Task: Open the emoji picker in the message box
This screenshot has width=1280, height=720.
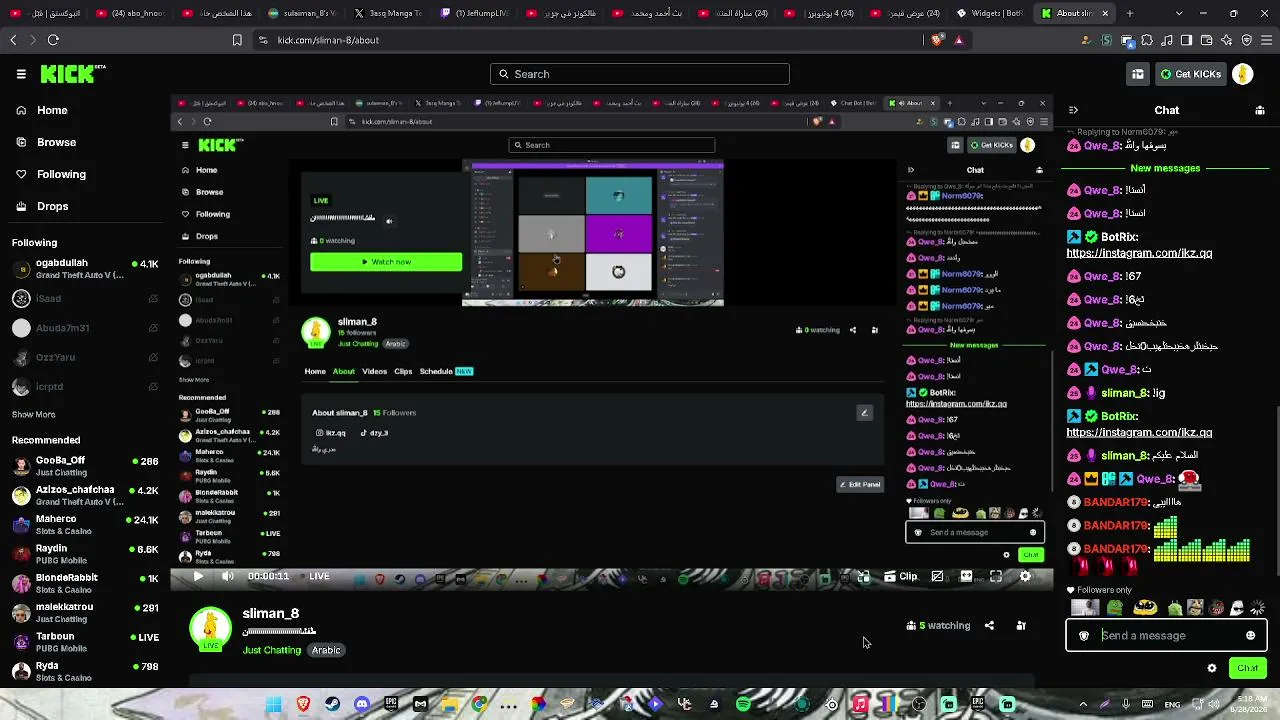Action: pyautogui.click(x=1250, y=635)
